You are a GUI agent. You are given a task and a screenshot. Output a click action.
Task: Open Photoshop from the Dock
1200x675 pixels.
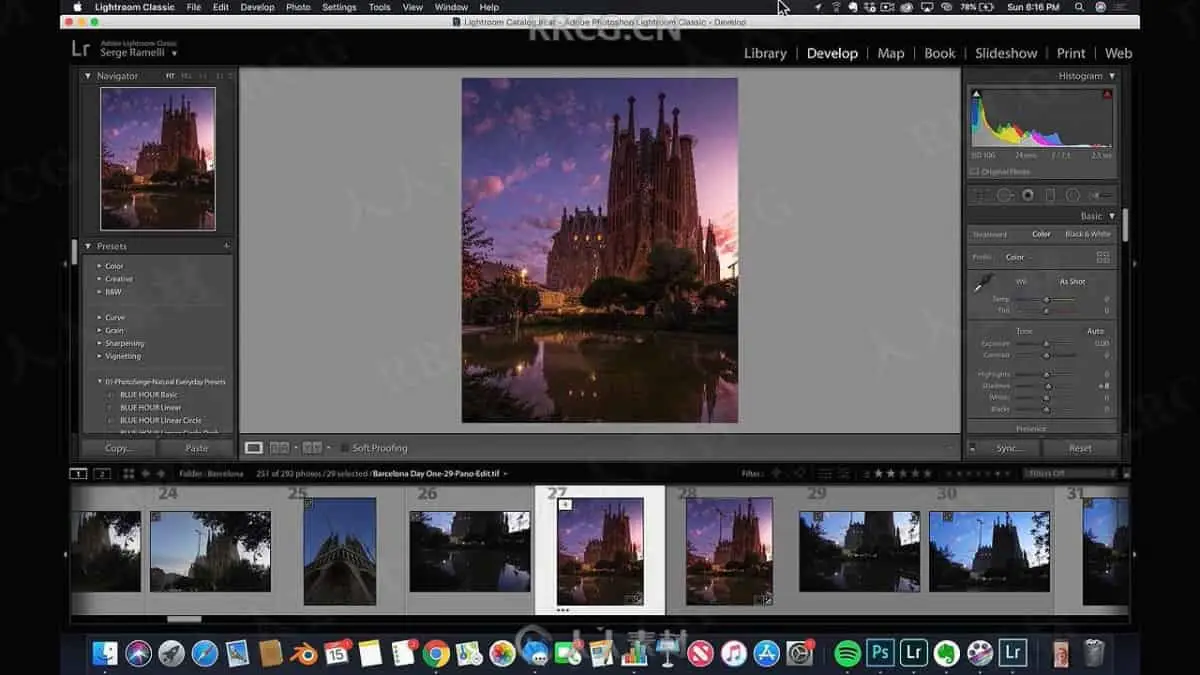tap(879, 654)
